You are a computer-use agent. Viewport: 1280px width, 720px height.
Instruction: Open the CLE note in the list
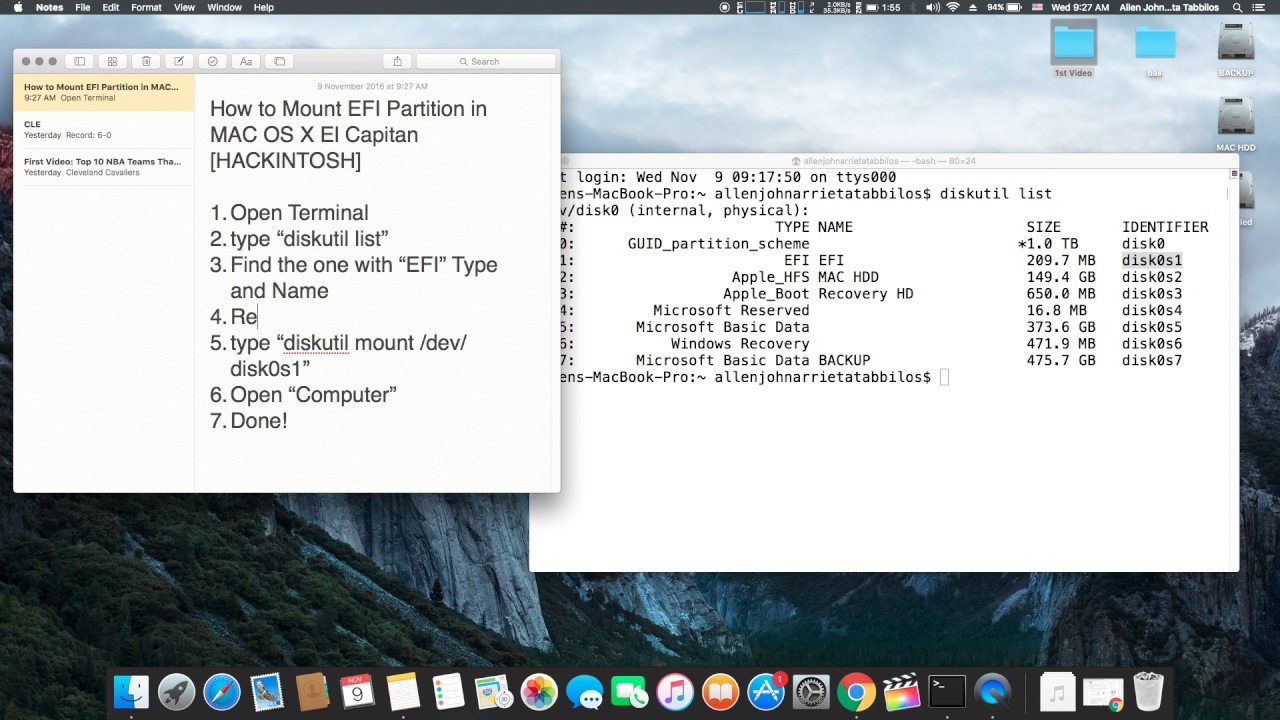point(104,130)
